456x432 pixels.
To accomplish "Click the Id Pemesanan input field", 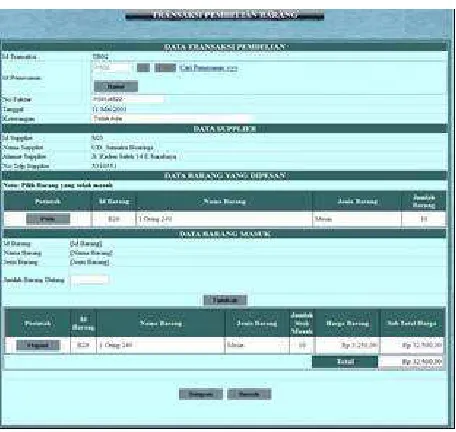I will coord(110,68).
